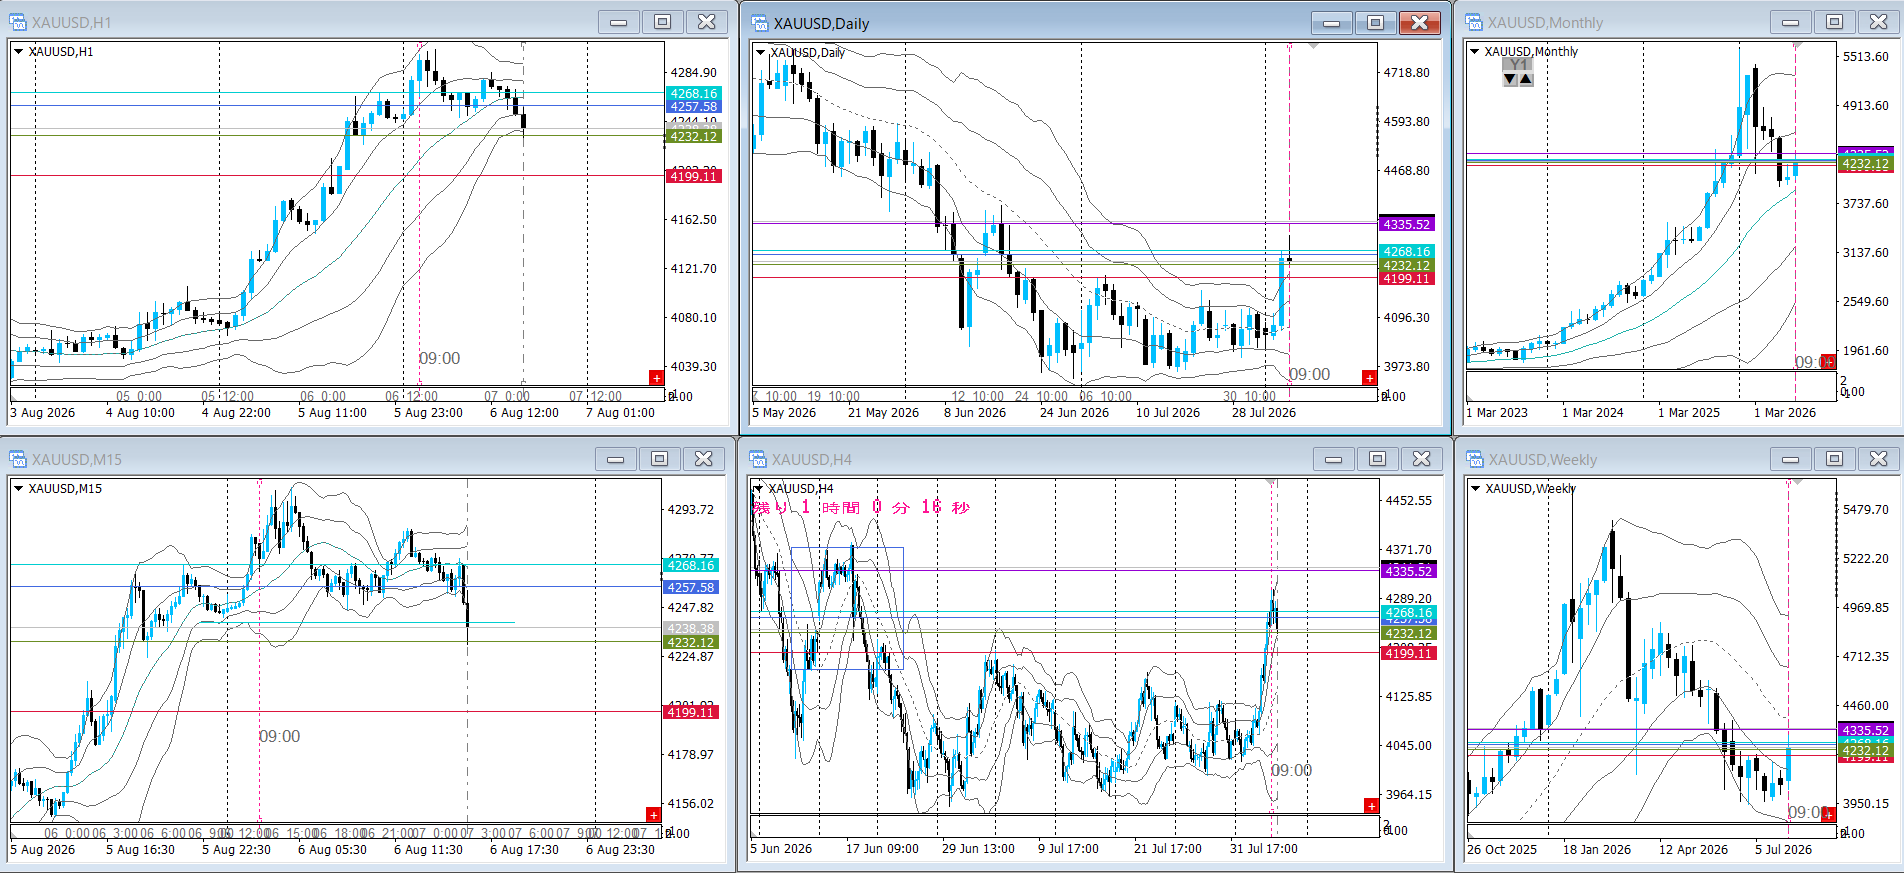This screenshot has width=1904, height=873.
Task: Click the chart icon in XAUUSD,H1 title bar
Action: pyautogui.click(x=18, y=22)
